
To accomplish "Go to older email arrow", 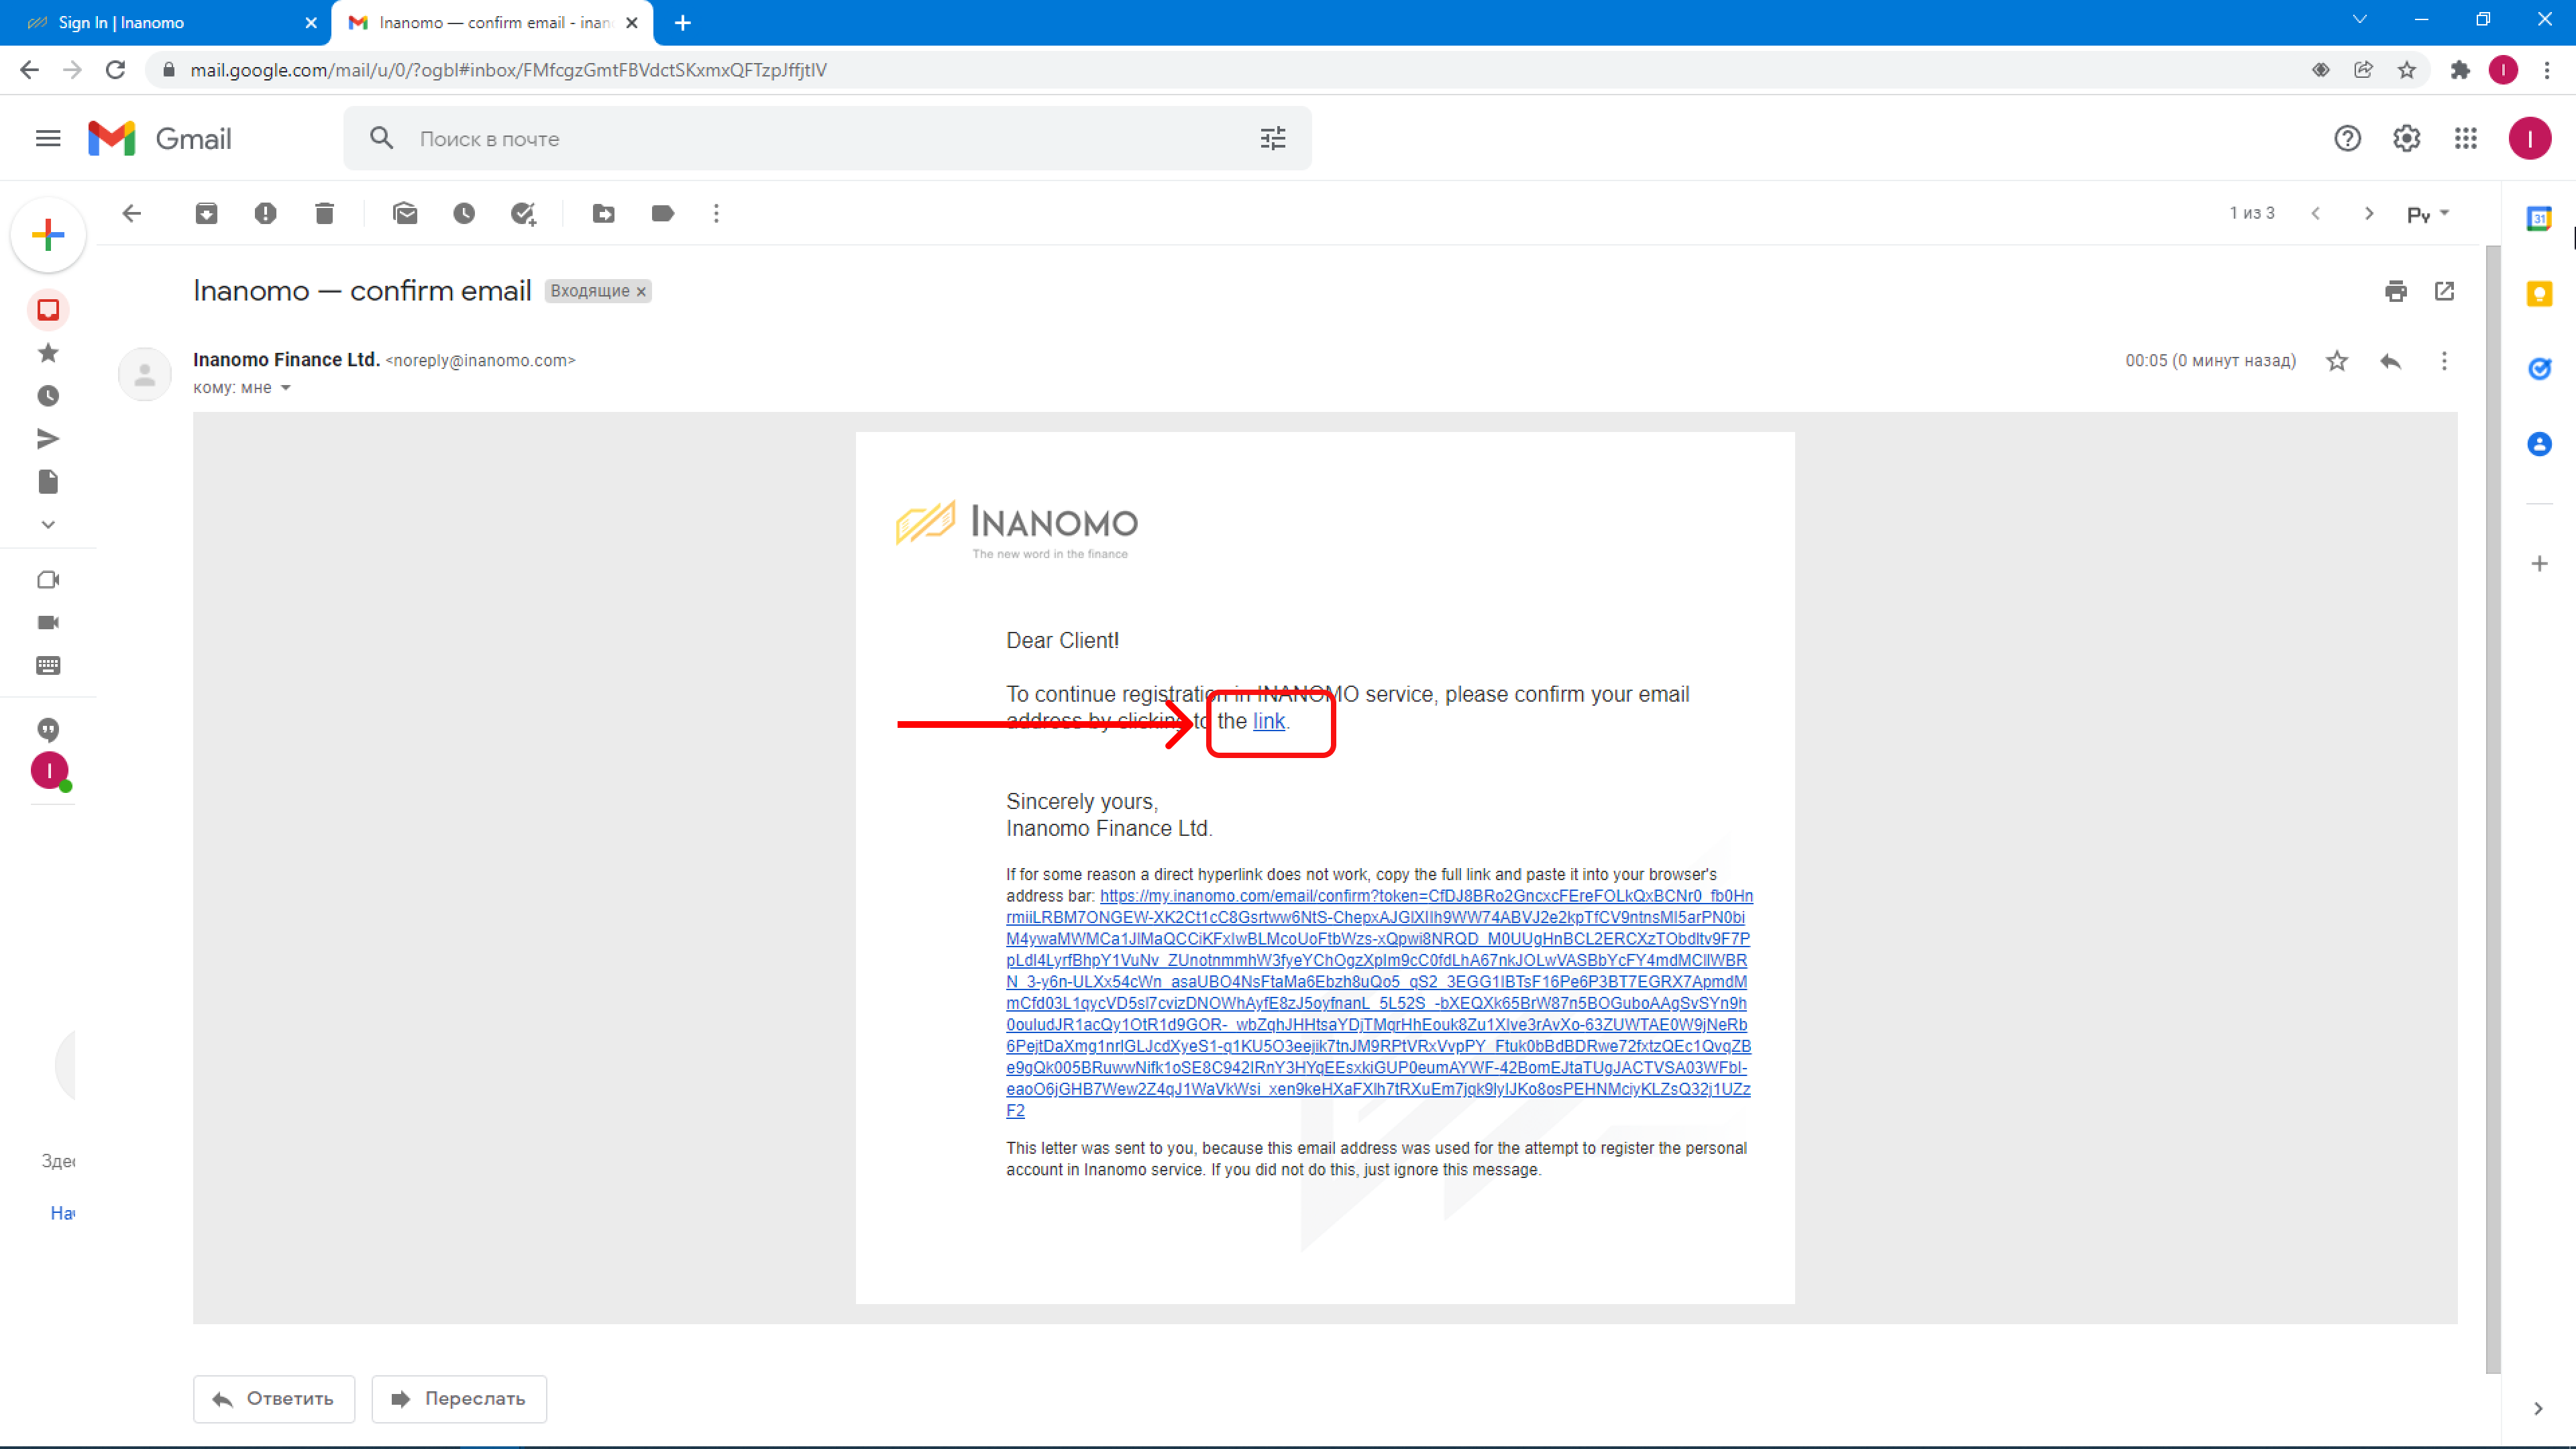I will point(2368,213).
